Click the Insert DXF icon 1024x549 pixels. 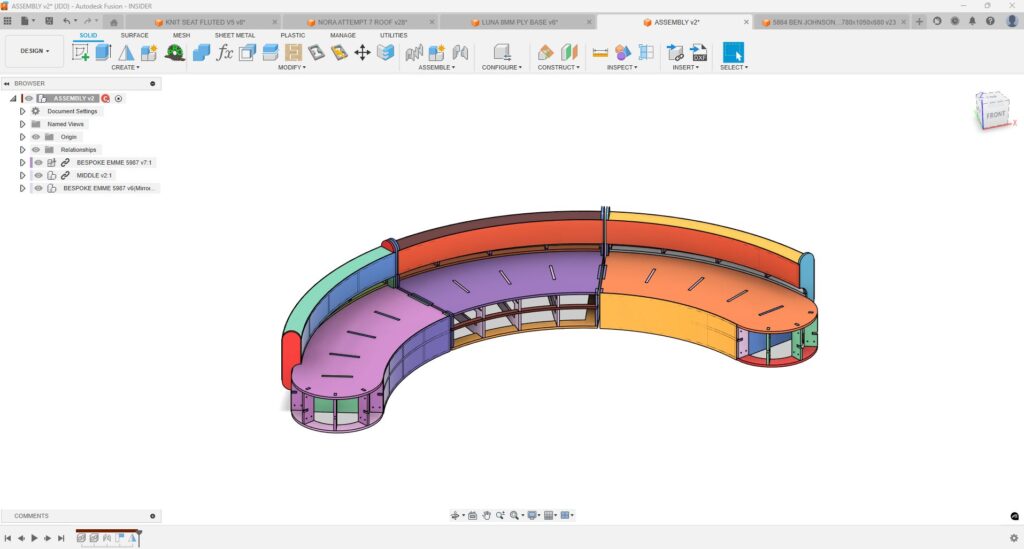(x=698, y=52)
